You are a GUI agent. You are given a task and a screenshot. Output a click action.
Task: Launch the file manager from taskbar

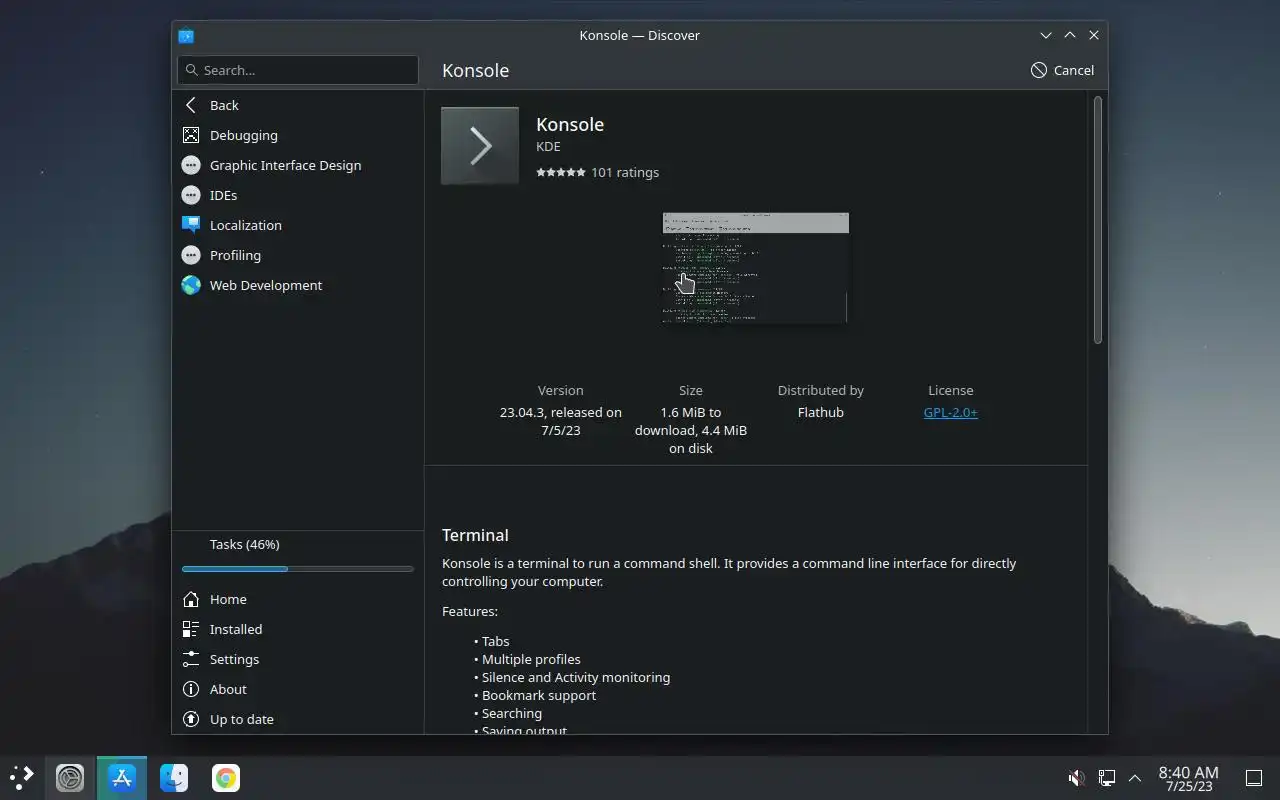coord(174,777)
